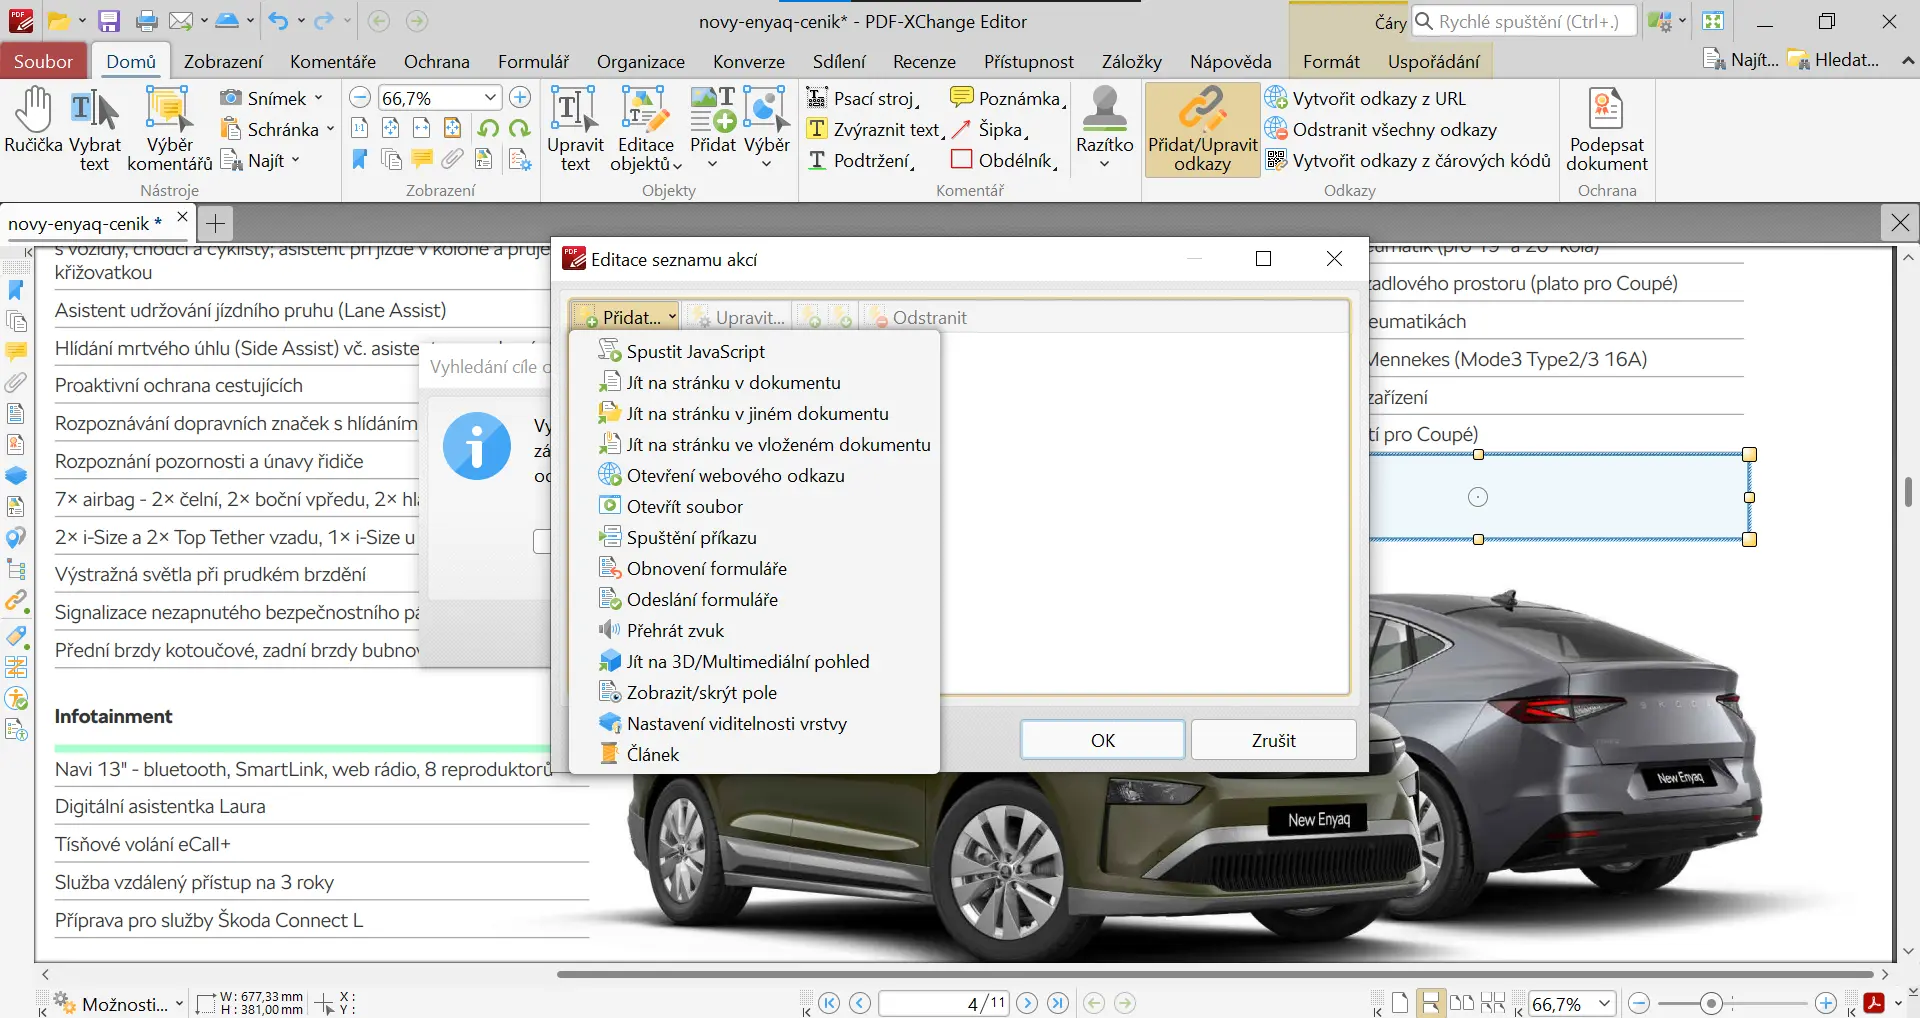Image resolution: width=1920 pixels, height=1018 pixels.
Task: Add a new document tab
Action: (x=215, y=222)
